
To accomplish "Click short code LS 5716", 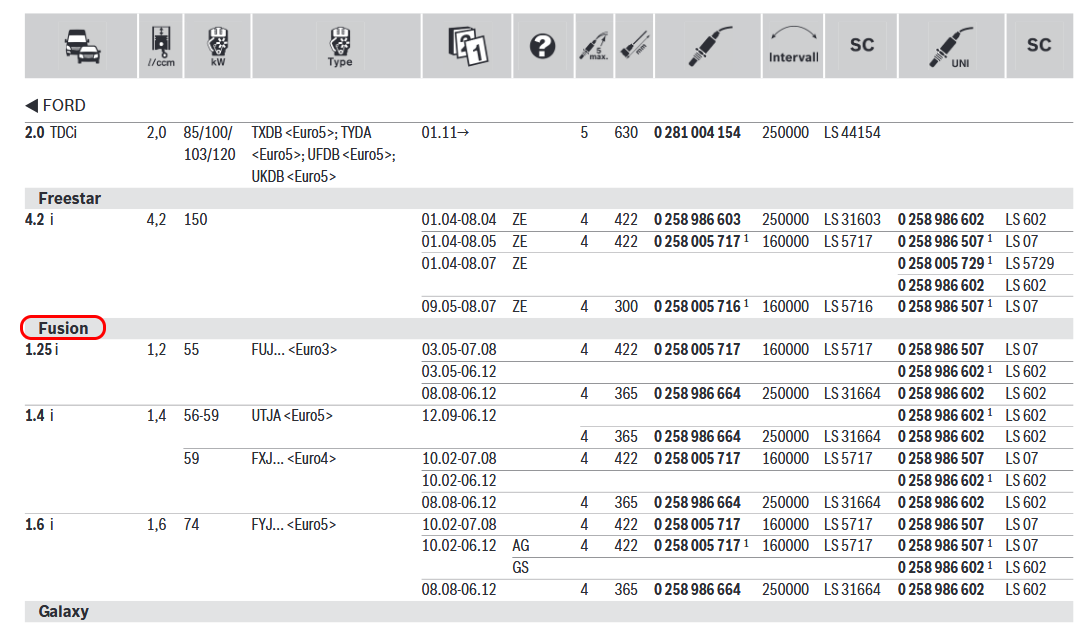I will (847, 306).
